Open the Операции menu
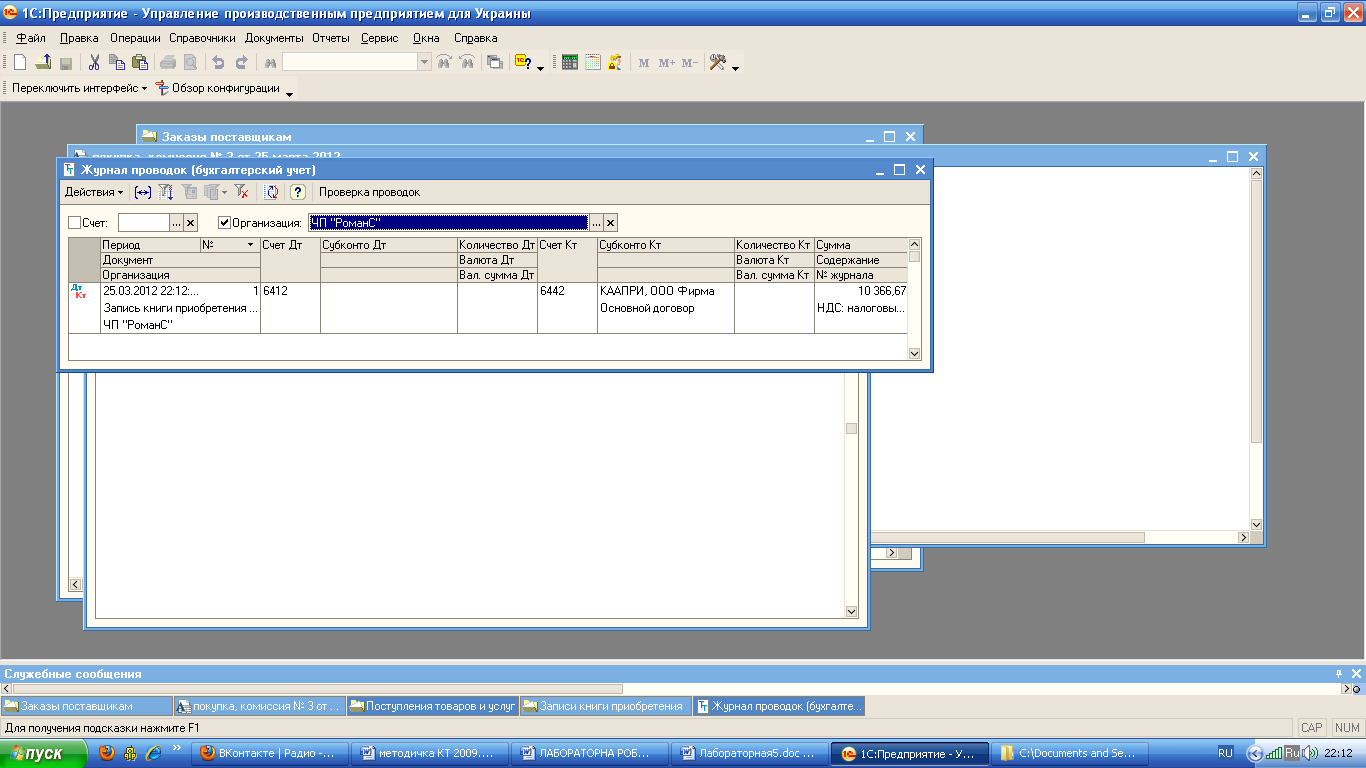This screenshot has height=768, width=1366. pos(135,38)
